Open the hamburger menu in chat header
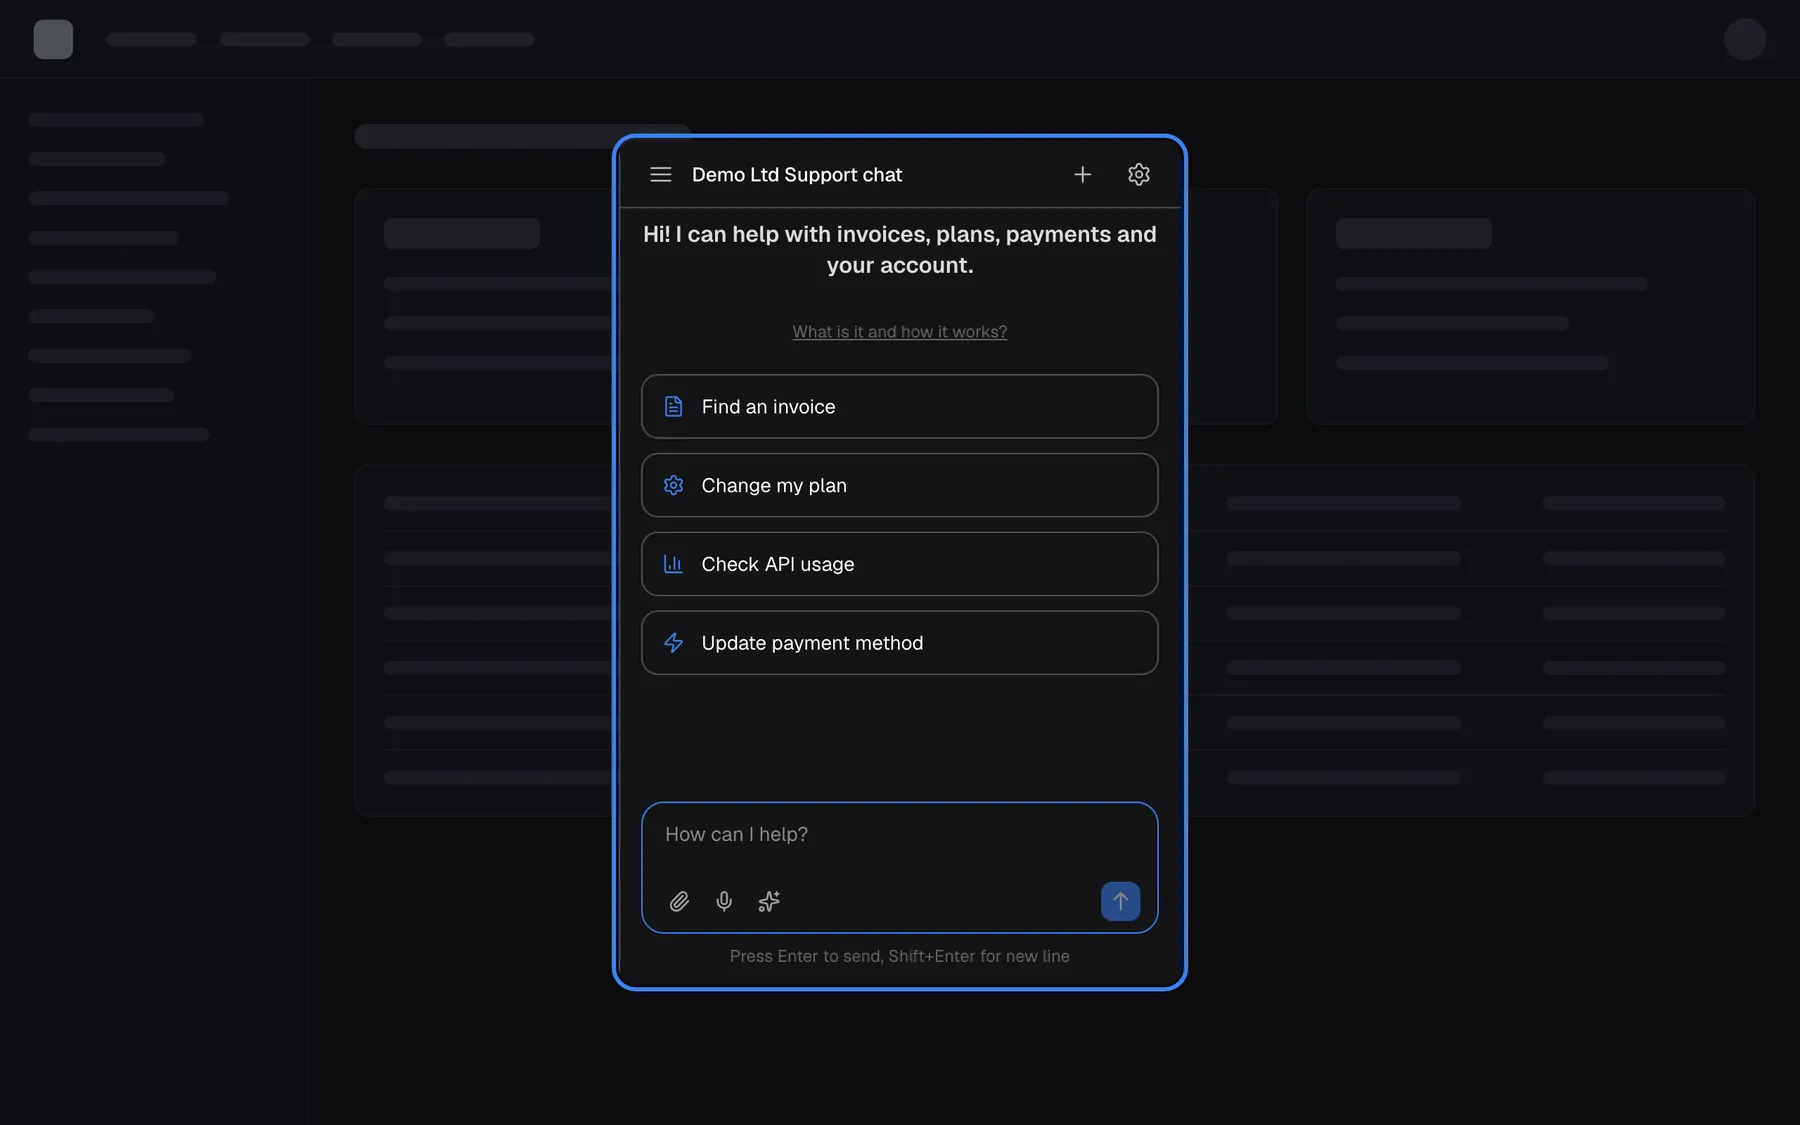The width and height of the screenshot is (1800, 1125). click(x=660, y=174)
